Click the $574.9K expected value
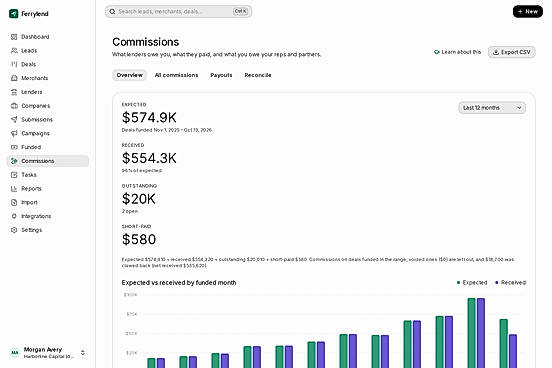The image size is (552, 368). click(149, 118)
